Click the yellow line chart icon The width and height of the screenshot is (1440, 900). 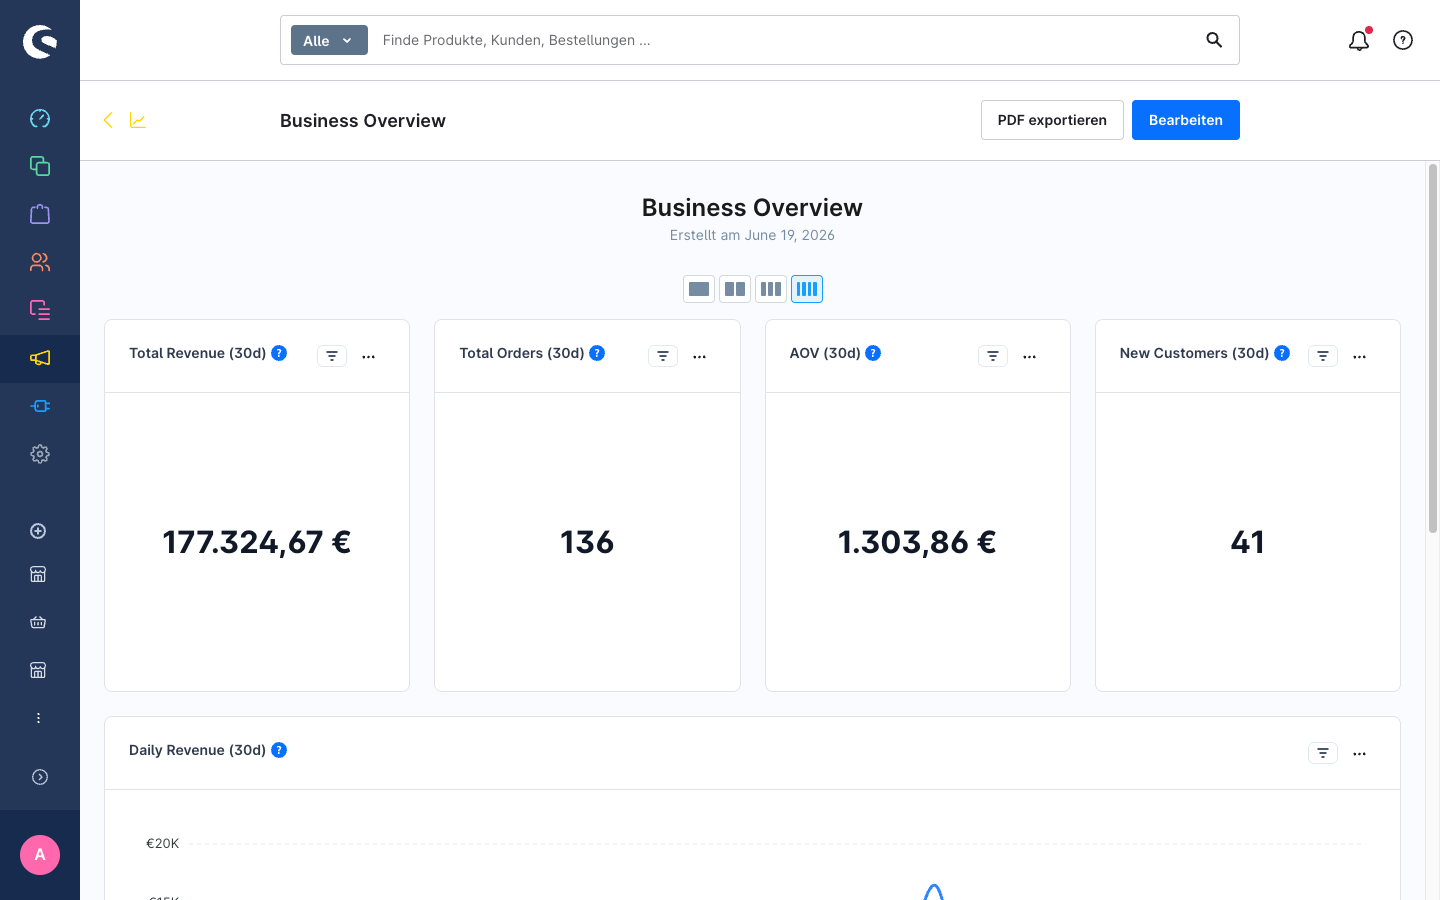(x=138, y=120)
